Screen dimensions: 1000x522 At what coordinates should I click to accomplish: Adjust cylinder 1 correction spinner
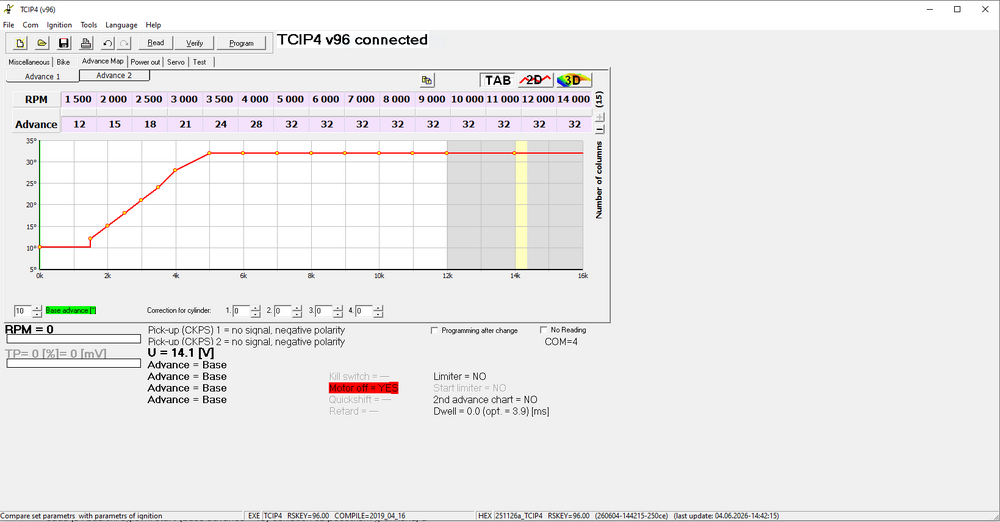click(x=256, y=311)
